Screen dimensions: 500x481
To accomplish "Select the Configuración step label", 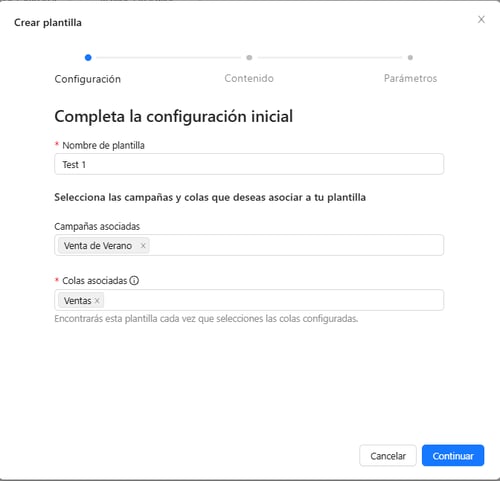I will tap(88, 79).
